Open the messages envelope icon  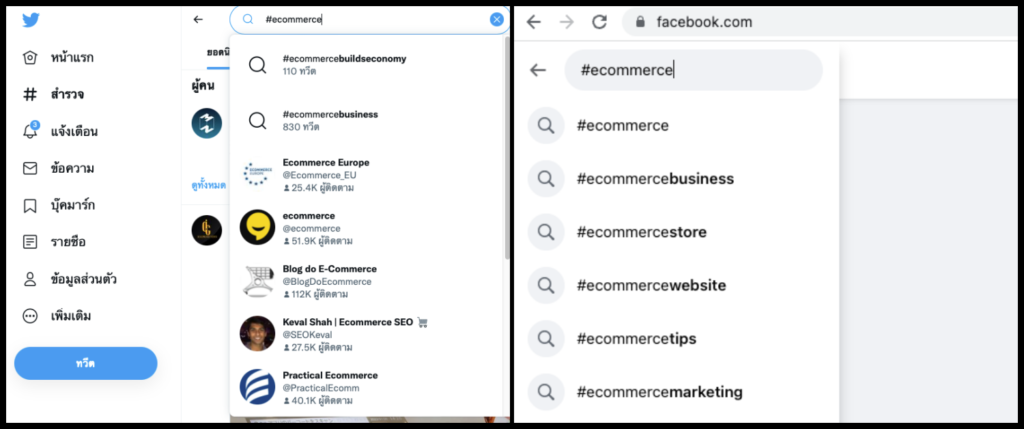[x=30, y=168]
